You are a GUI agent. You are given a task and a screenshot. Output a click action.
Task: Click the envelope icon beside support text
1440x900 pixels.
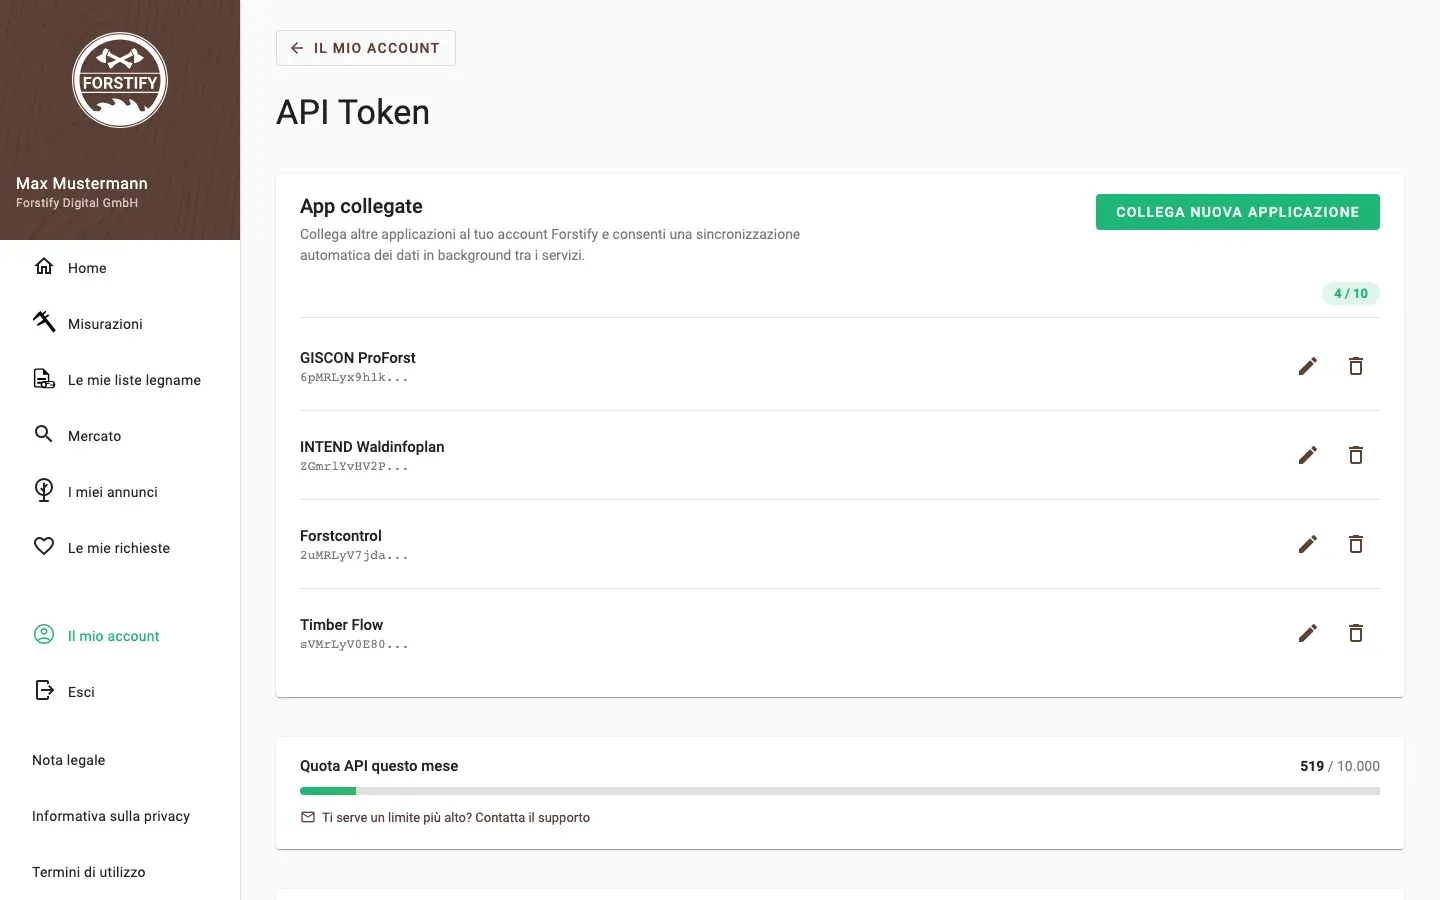[308, 817]
